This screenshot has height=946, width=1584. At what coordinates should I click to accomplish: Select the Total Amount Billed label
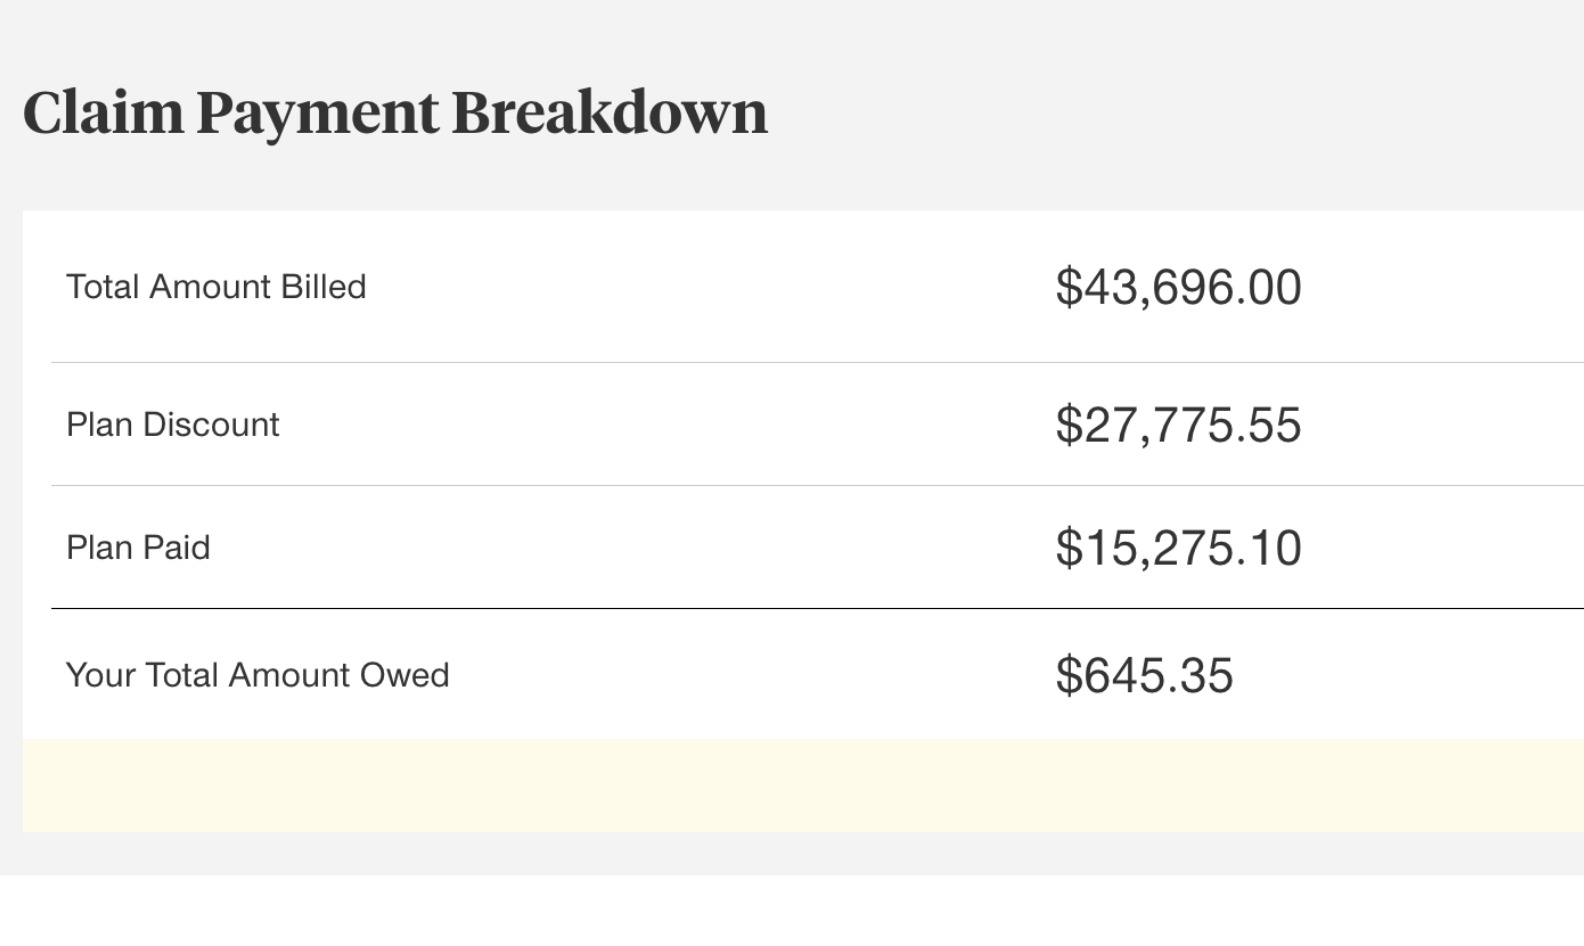(x=216, y=287)
